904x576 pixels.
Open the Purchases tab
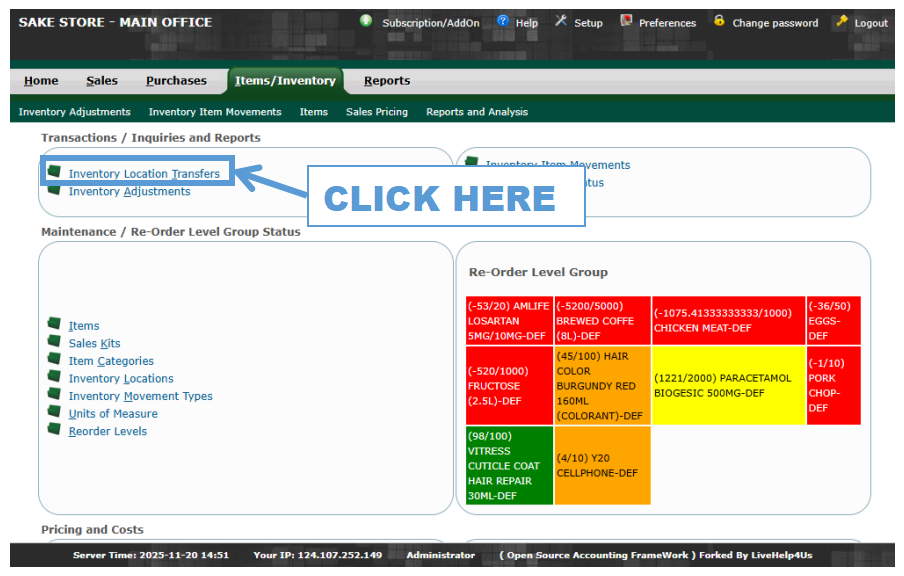(x=176, y=81)
